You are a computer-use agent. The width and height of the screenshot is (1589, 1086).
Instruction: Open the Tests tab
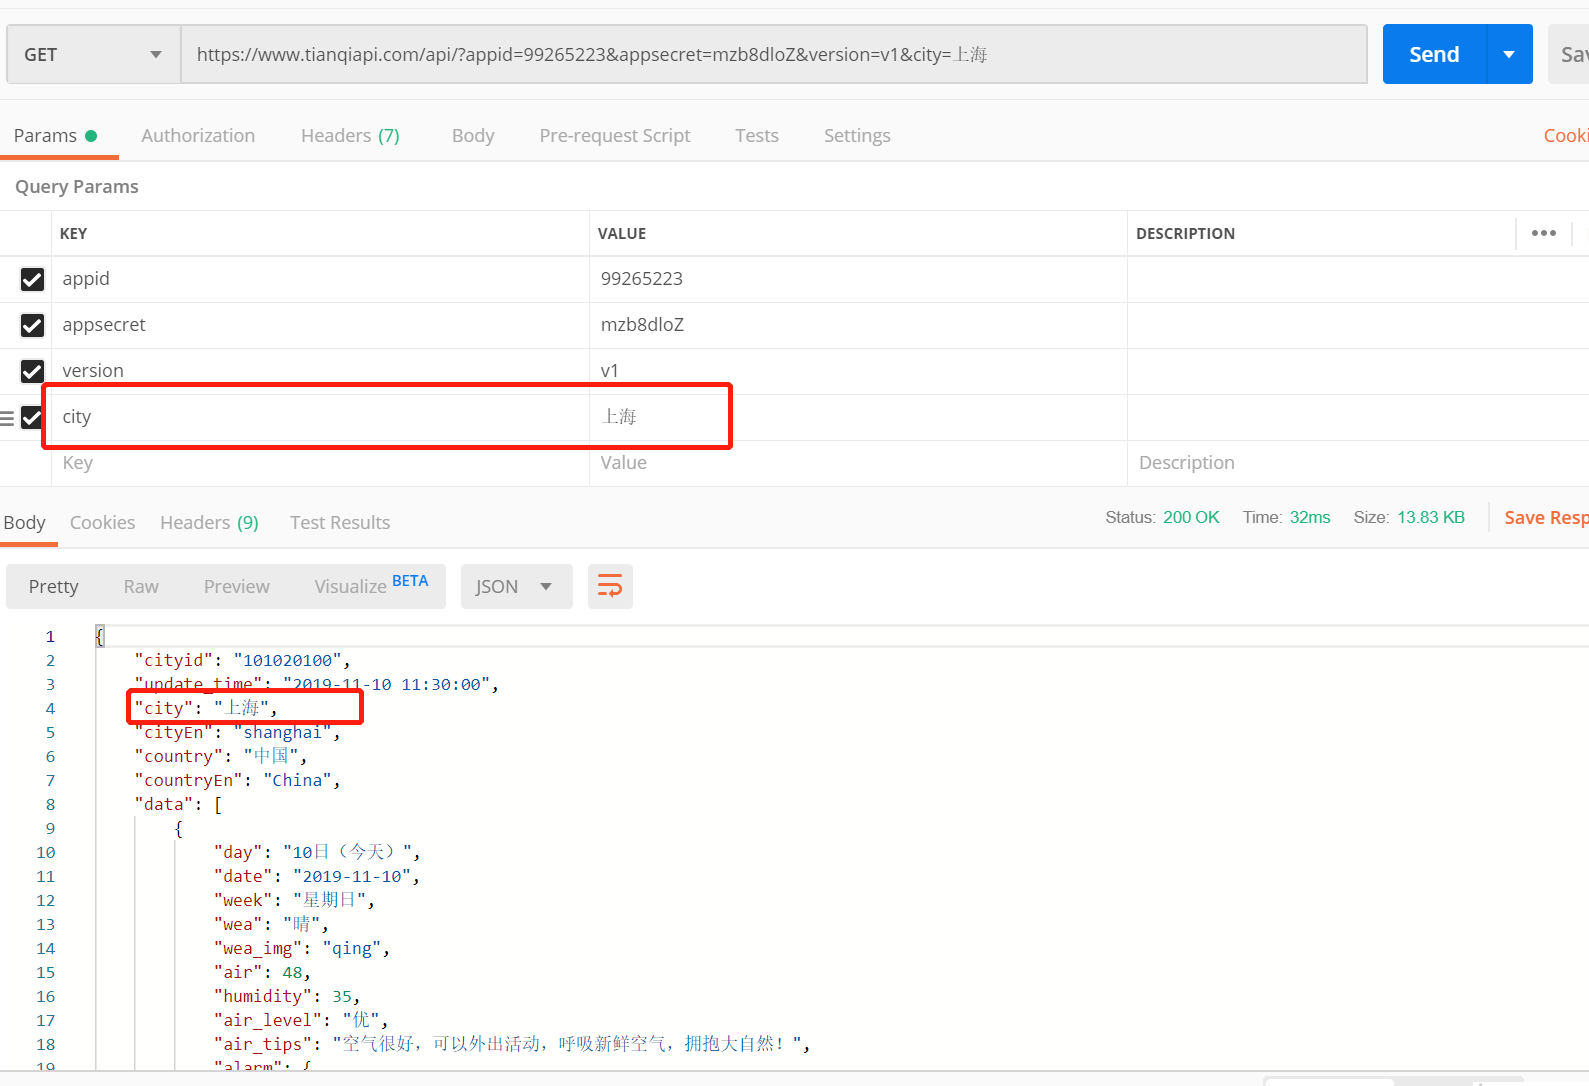tap(757, 135)
